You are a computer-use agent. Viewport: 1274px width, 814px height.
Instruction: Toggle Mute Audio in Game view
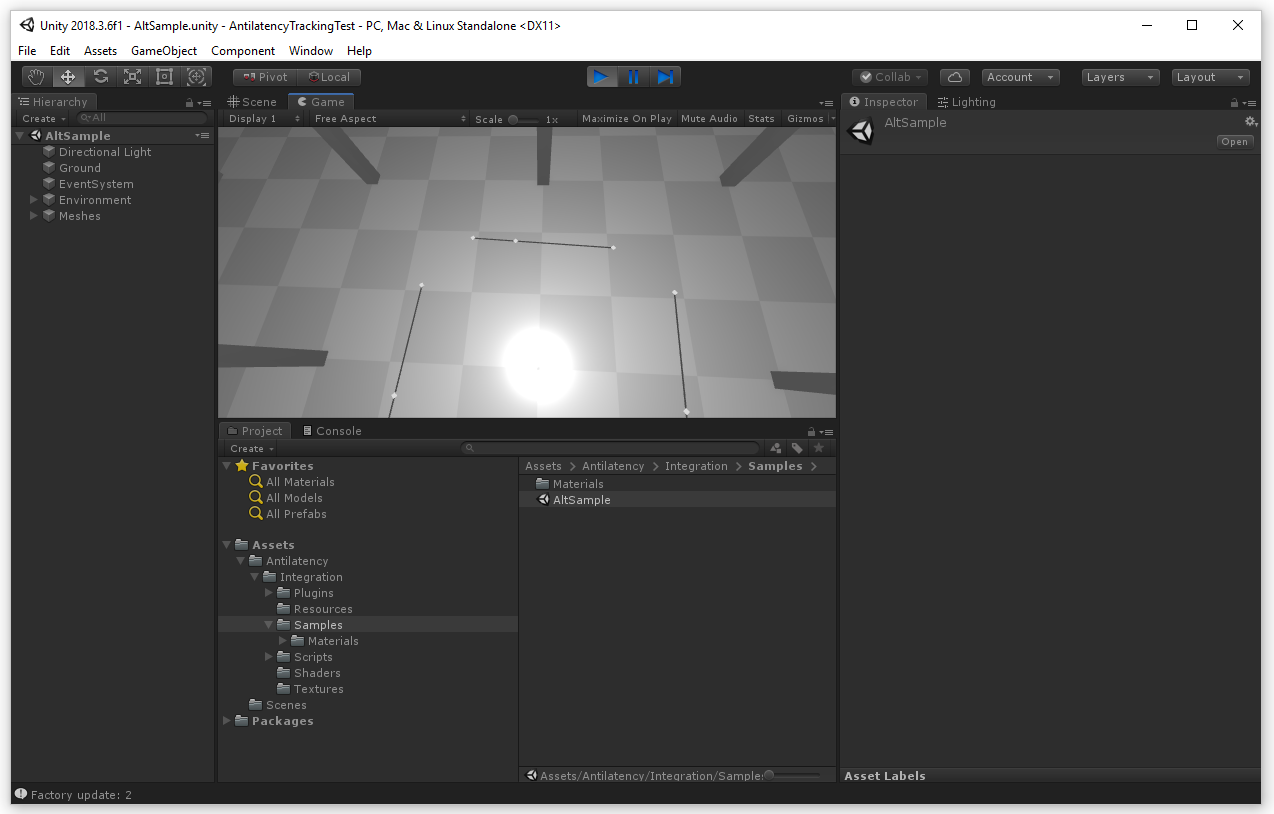click(x=709, y=119)
